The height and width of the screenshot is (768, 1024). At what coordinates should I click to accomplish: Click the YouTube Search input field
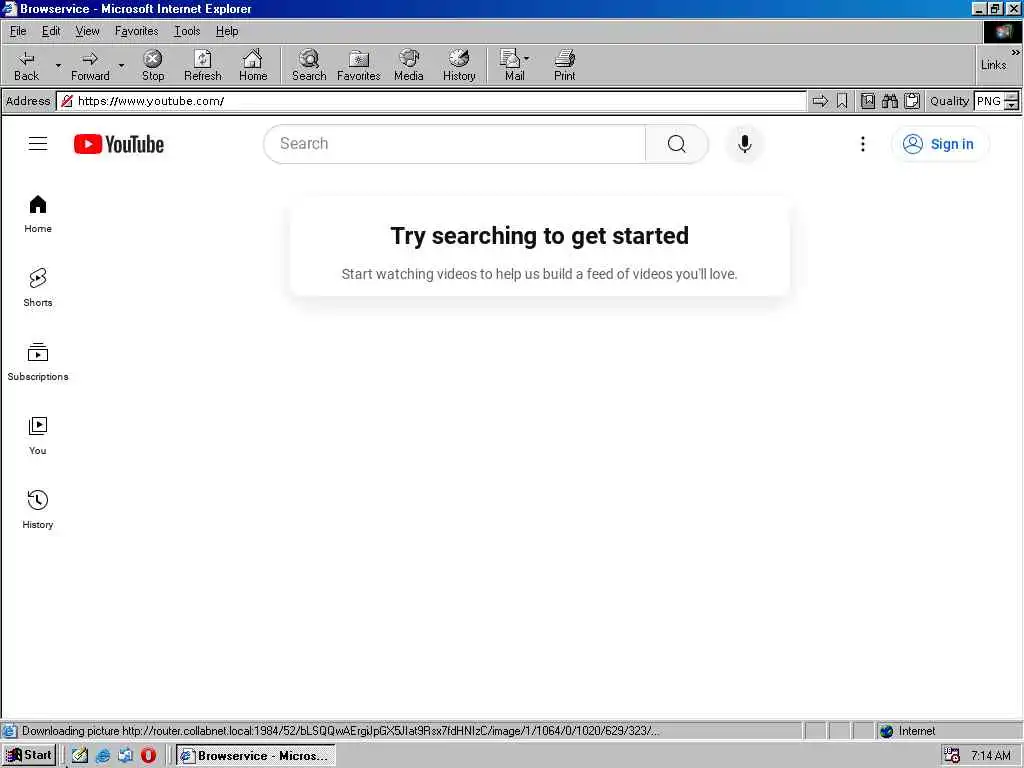(455, 144)
